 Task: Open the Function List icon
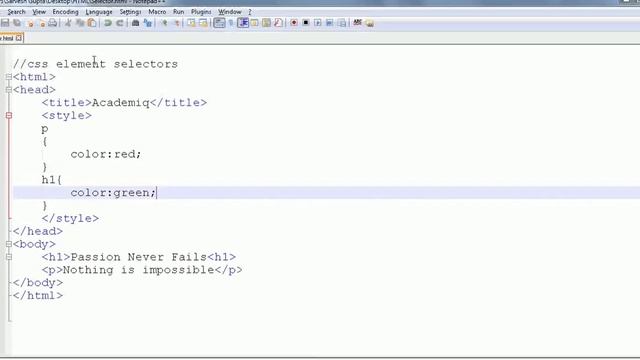coord(278,23)
